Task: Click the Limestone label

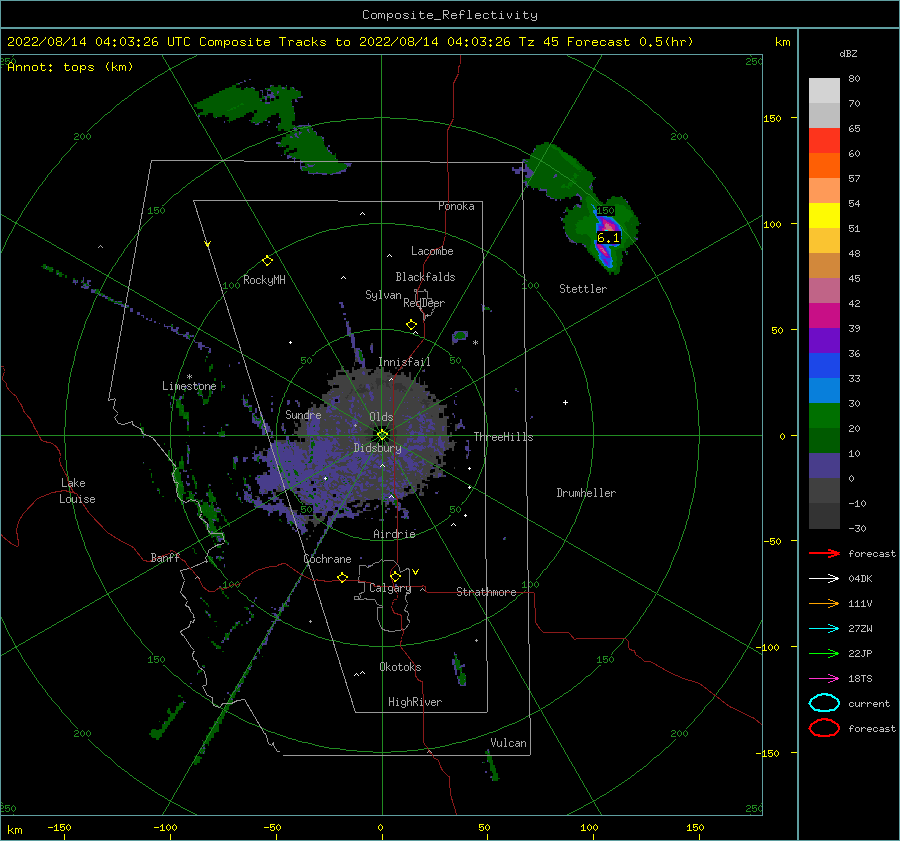Action: coord(189,386)
